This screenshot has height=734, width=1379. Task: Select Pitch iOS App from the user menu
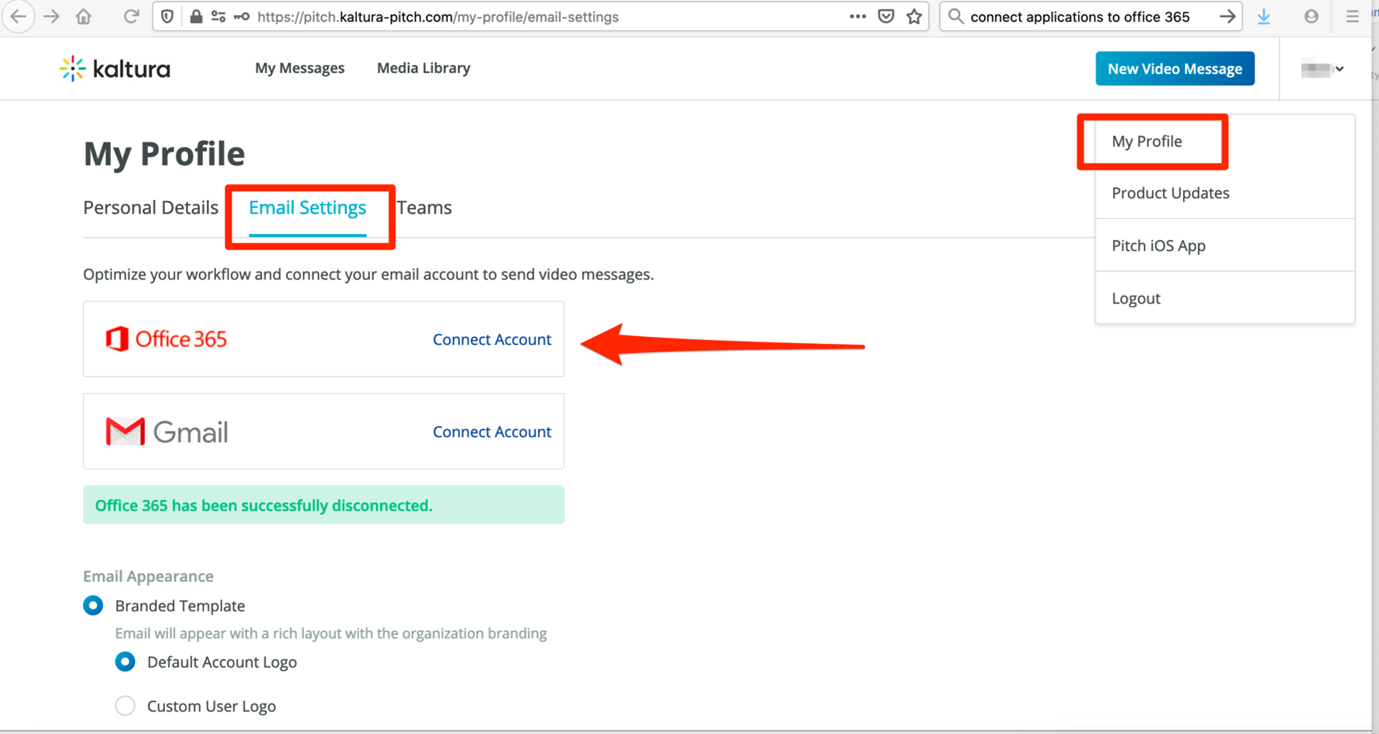click(1159, 245)
